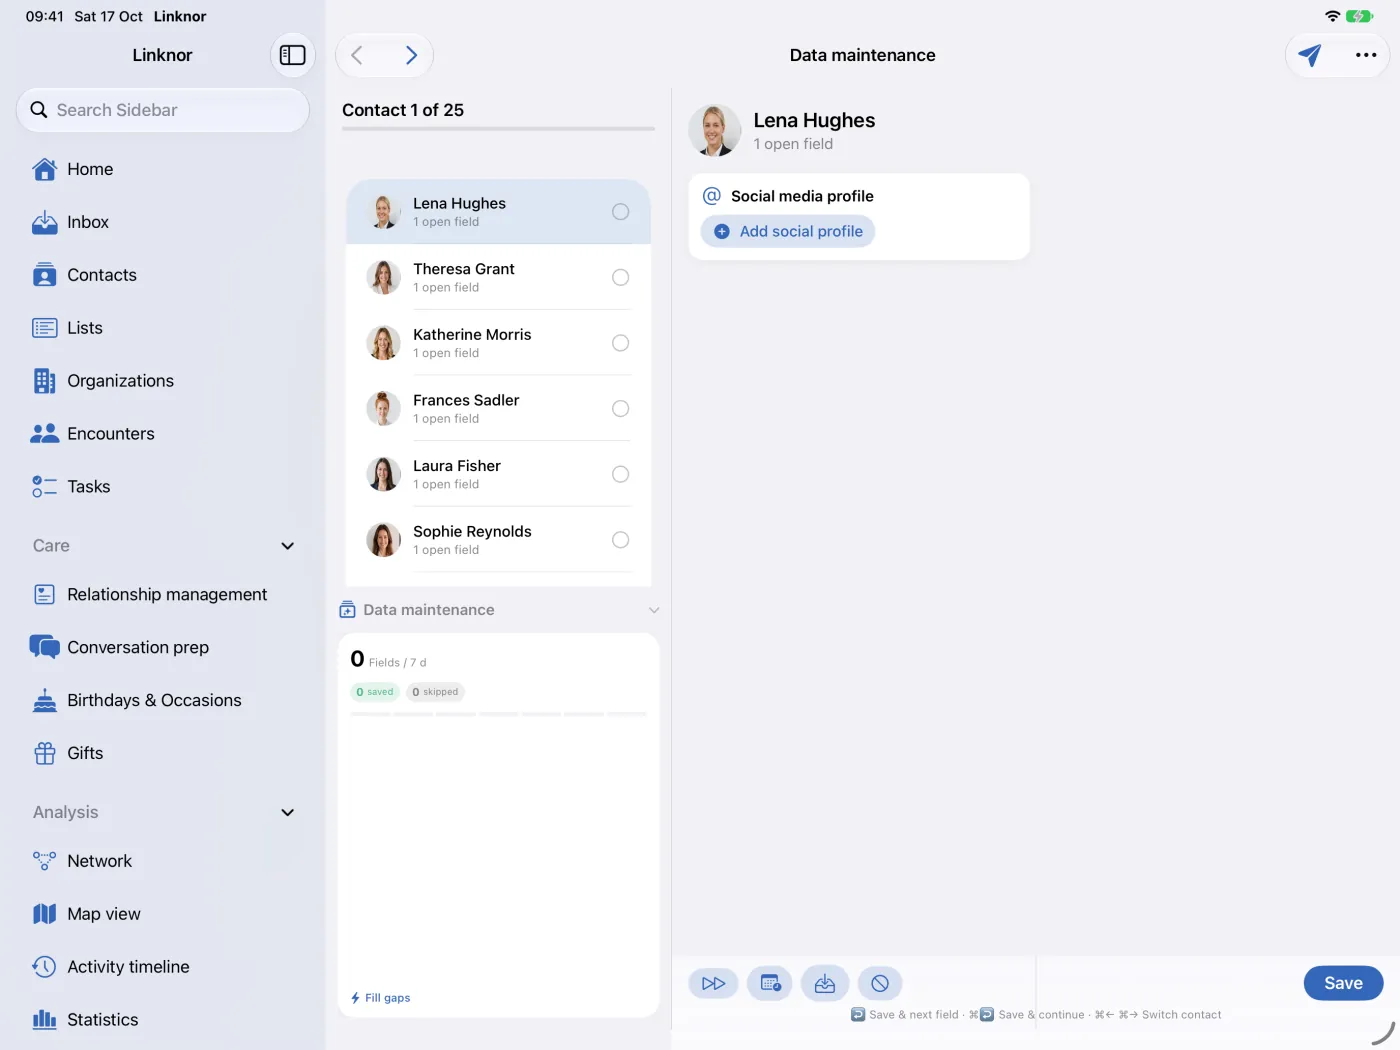
Task: Go to the next contact arrow
Action: coord(411,55)
